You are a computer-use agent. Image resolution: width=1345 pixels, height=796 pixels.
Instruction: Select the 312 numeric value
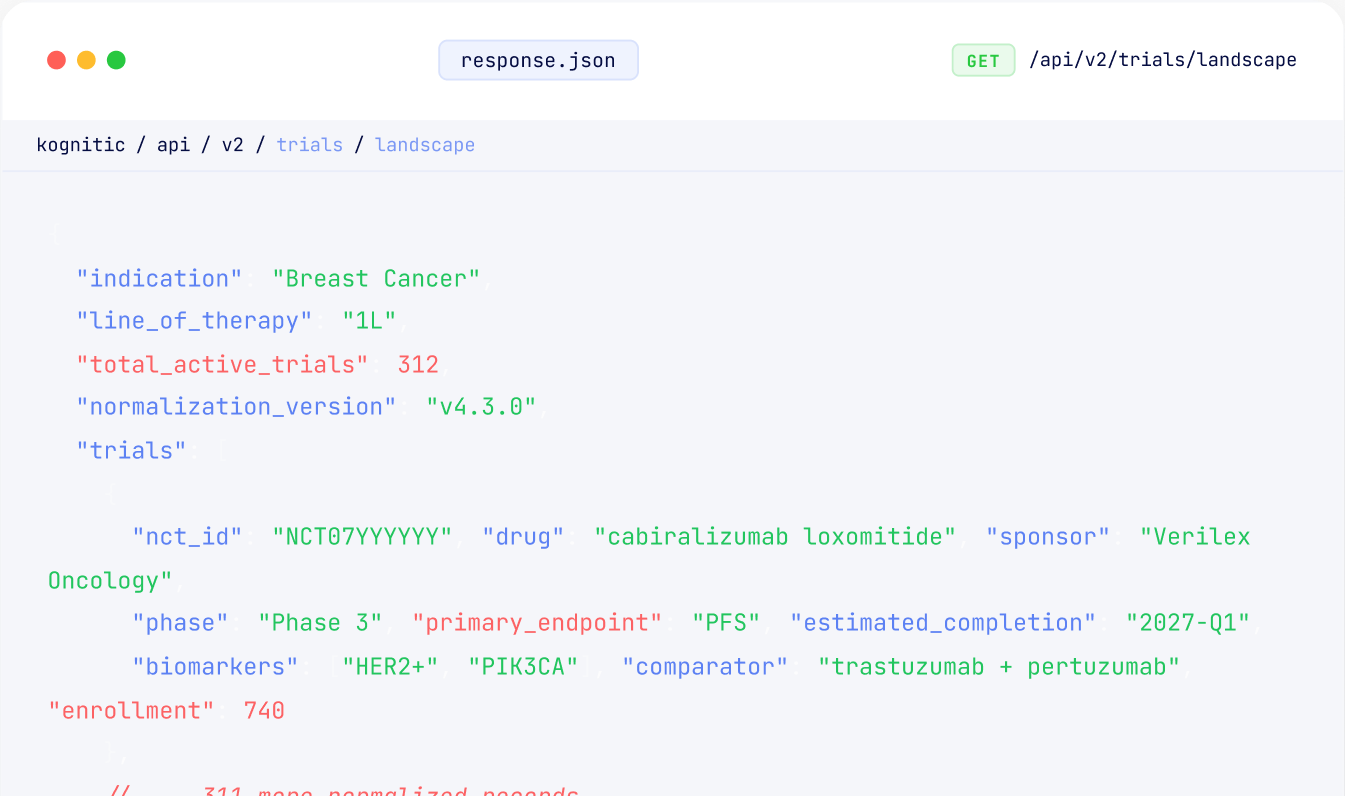(418, 364)
